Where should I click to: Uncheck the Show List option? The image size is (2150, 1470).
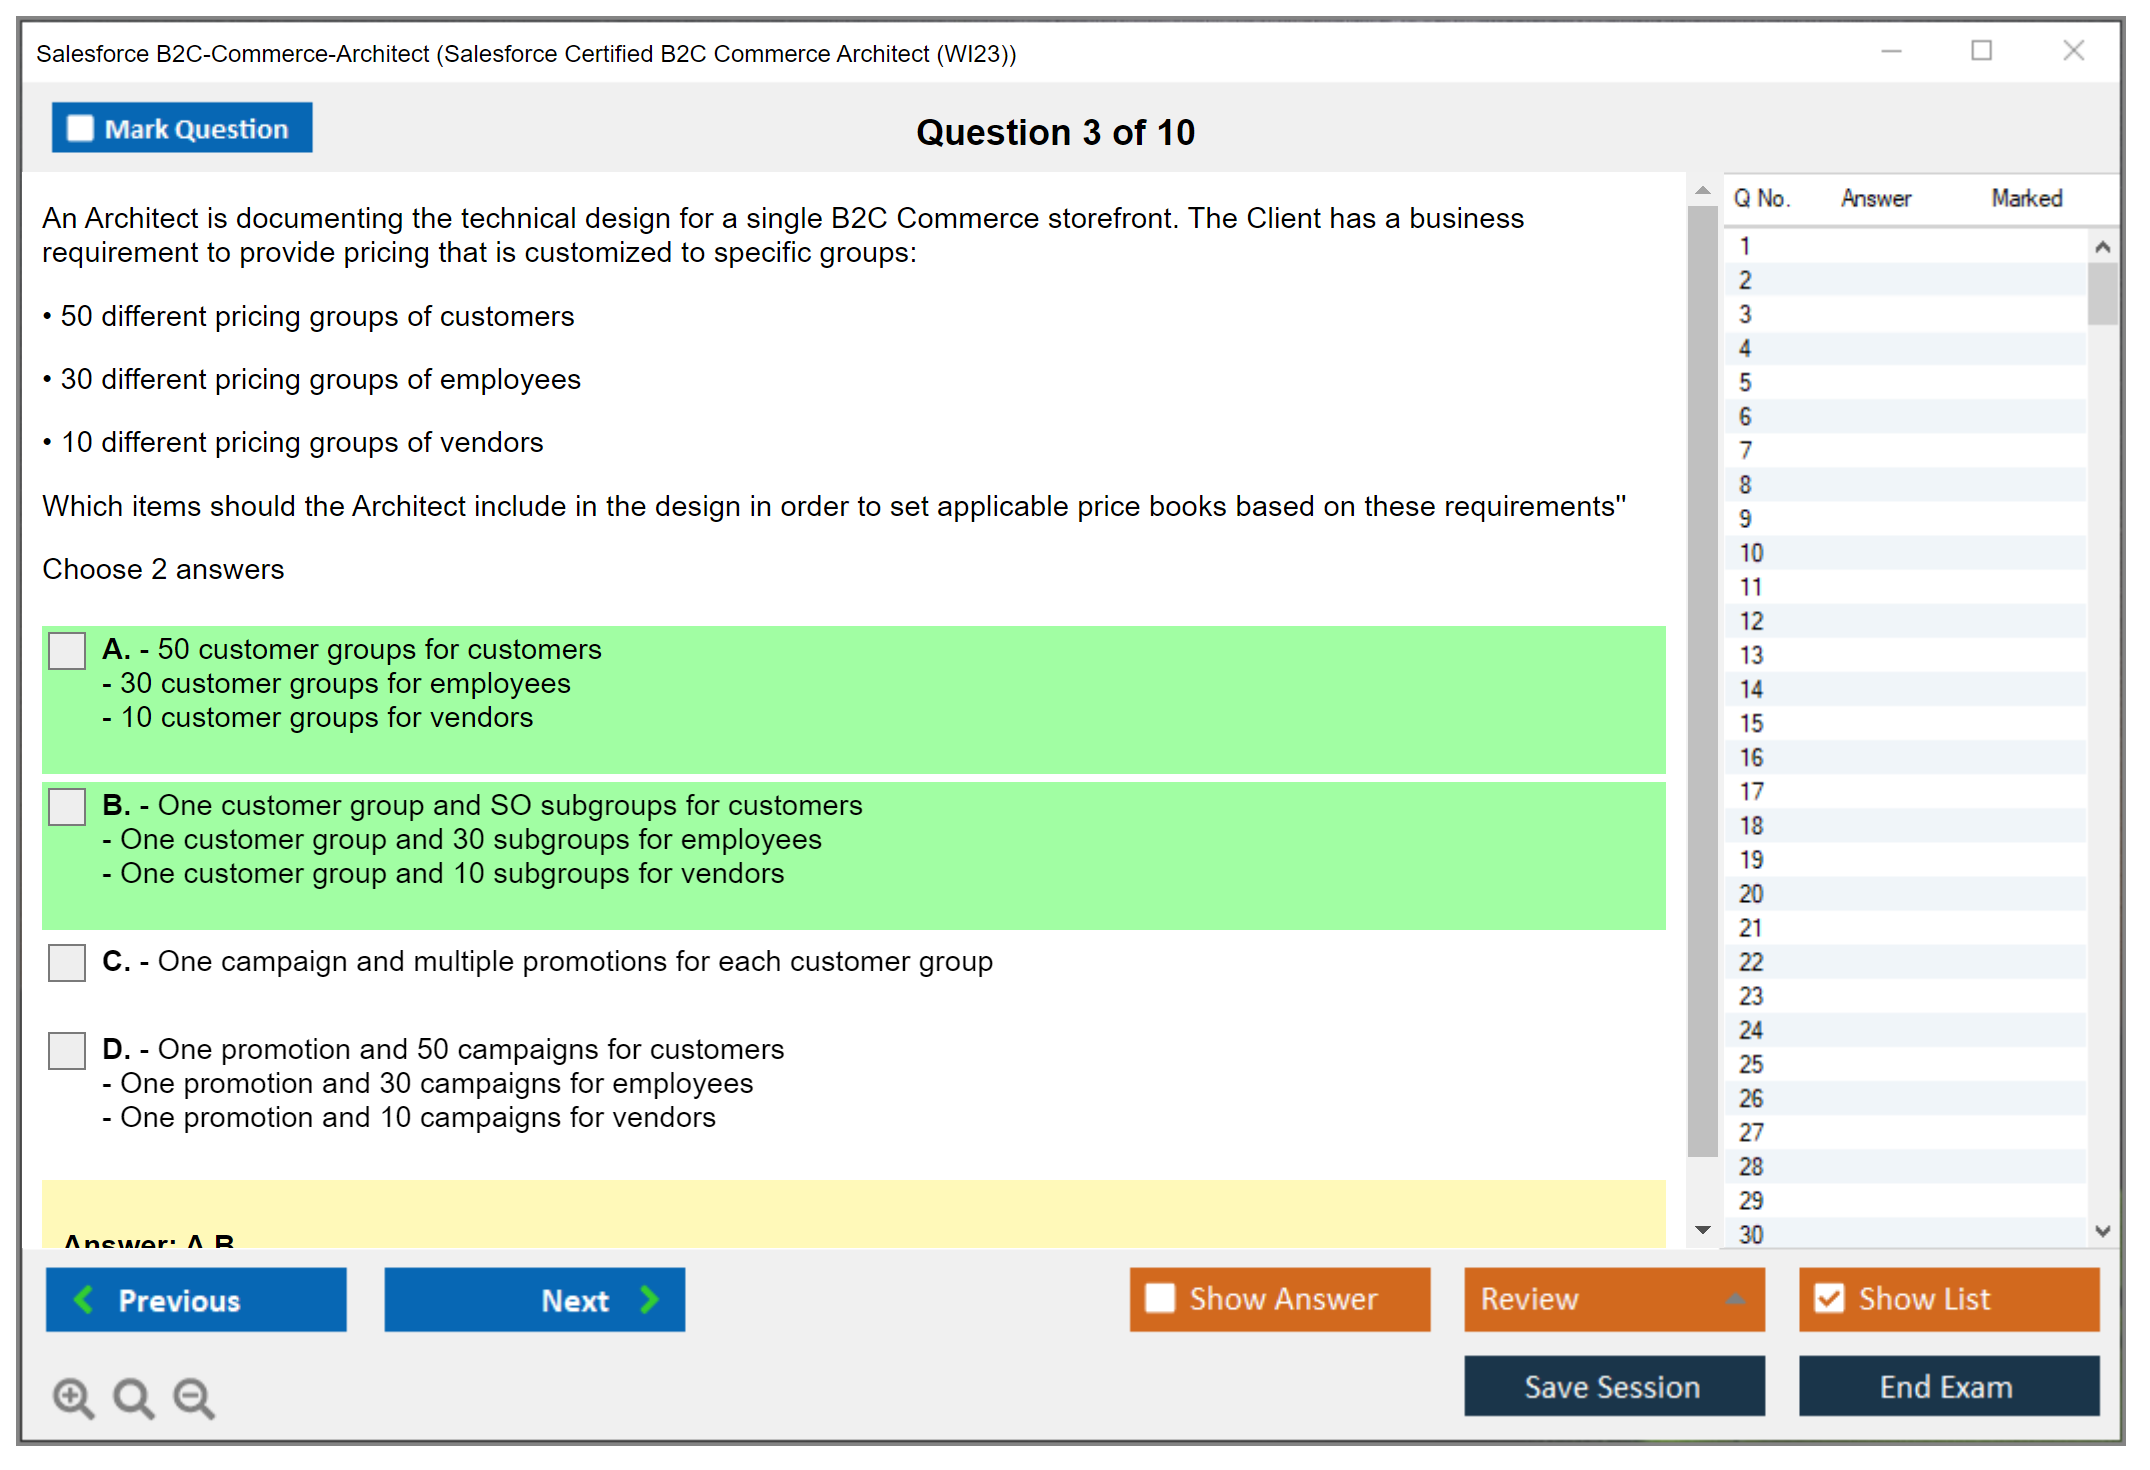tap(1829, 1298)
